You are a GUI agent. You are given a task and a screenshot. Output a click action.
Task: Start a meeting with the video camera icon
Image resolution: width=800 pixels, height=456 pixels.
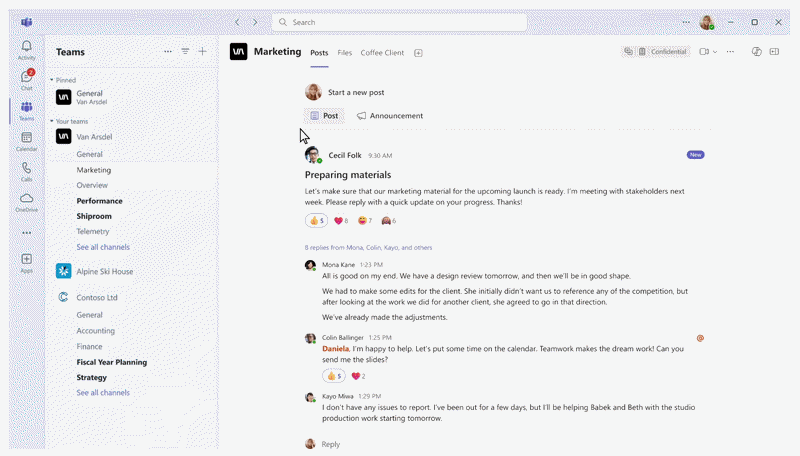coord(704,52)
